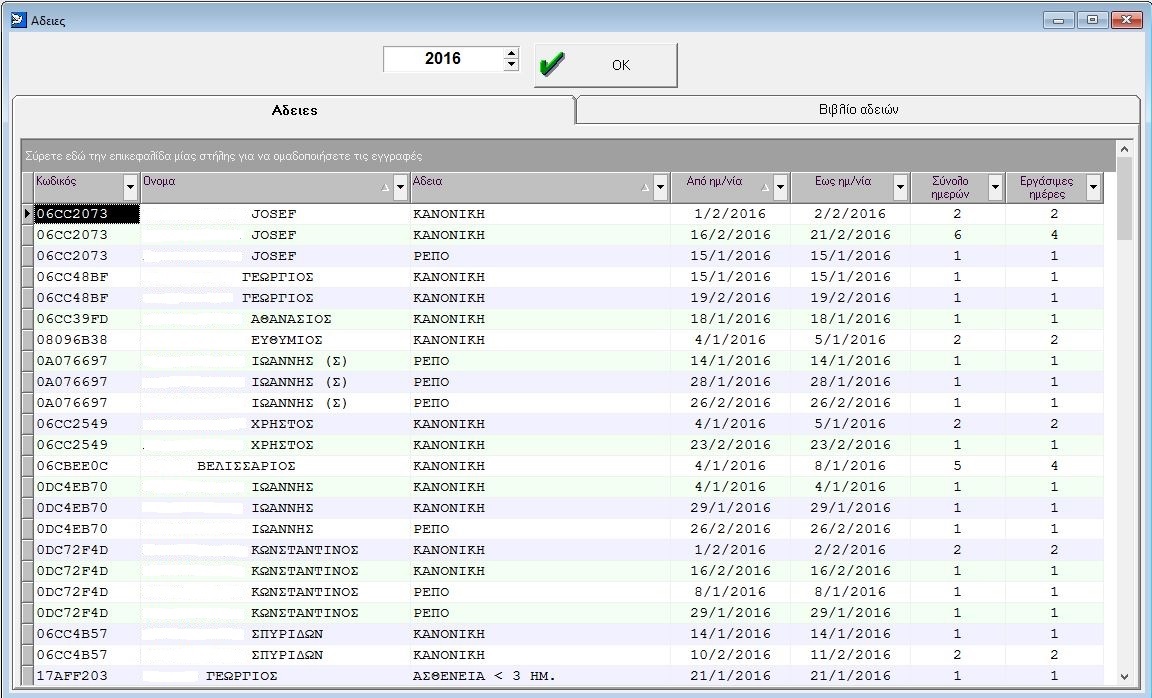Expand the Άδεια column filter dropdown
This screenshot has height=698, width=1152.
click(x=660, y=188)
